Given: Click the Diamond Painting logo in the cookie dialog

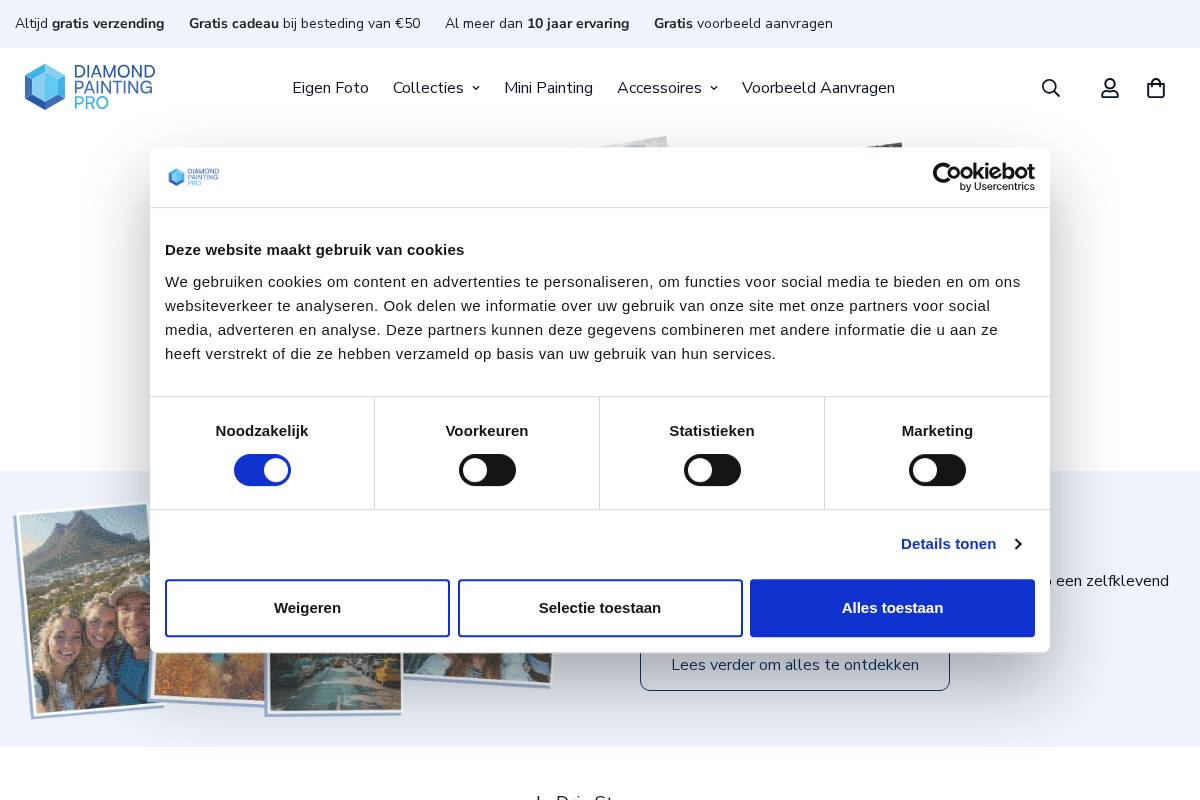Looking at the screenshot, I should [x=193, y=177].
